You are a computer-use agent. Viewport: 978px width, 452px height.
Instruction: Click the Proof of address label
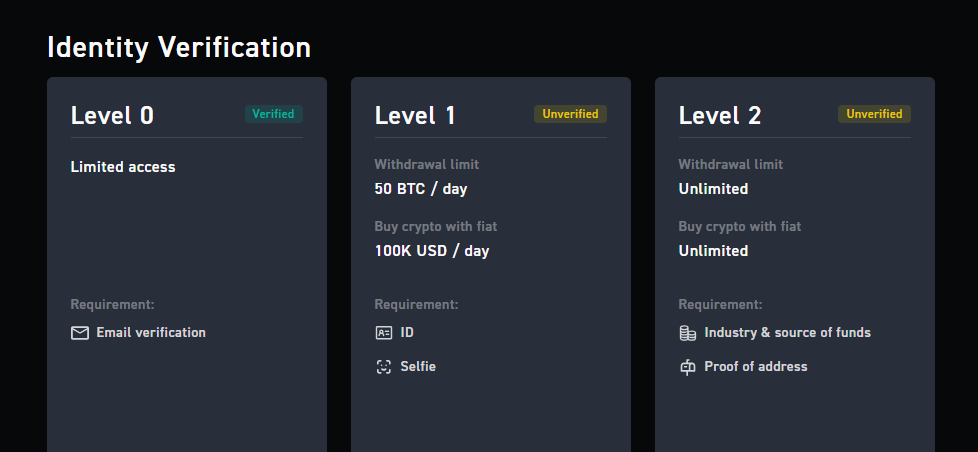pyautogui.click(x=756, y=367)
